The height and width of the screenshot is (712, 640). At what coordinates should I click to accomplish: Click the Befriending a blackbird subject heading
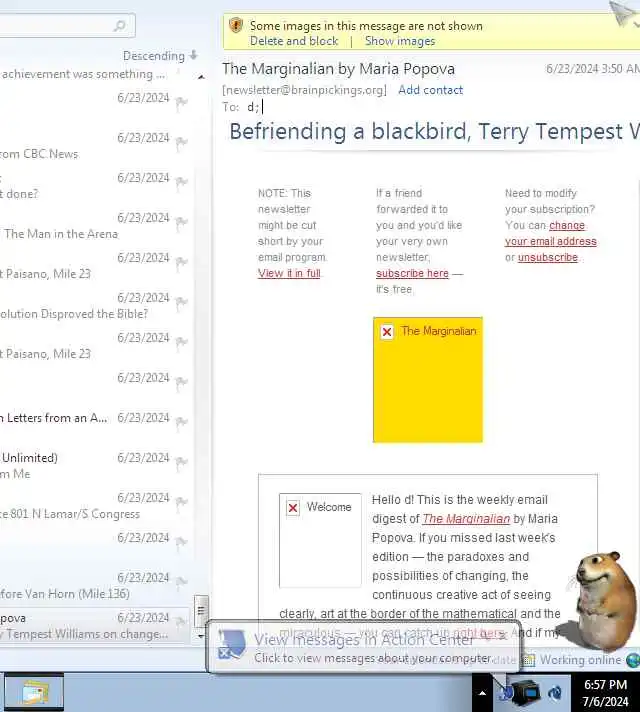434,132
